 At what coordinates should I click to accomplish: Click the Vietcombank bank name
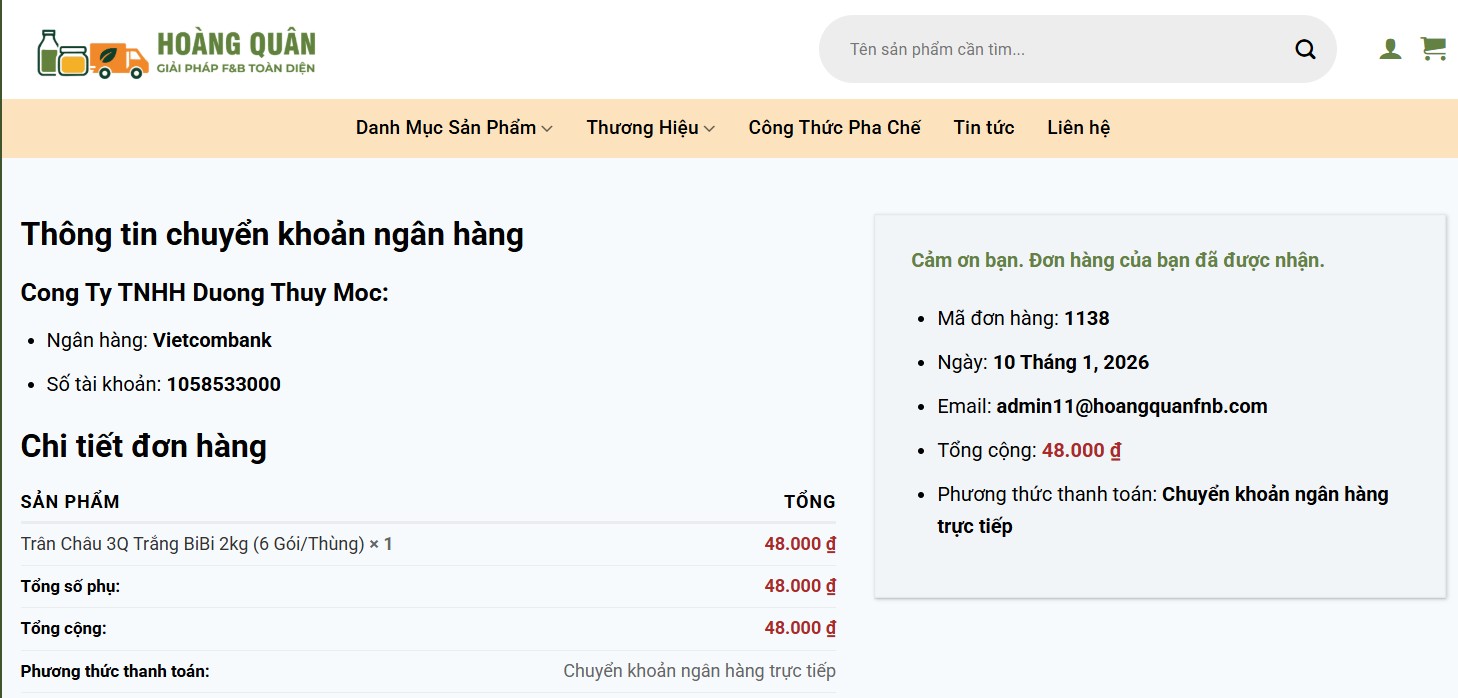click(211, 340)
